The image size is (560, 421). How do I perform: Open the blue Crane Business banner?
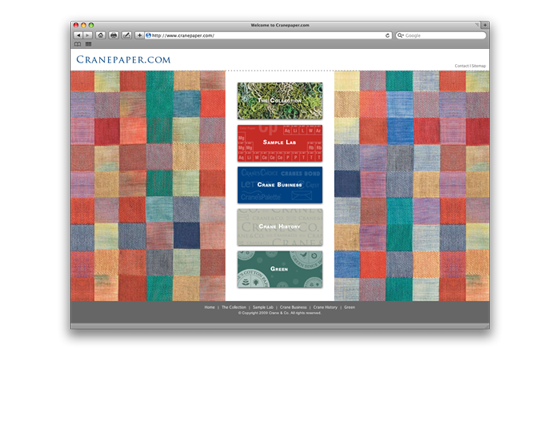pos(280,185)
